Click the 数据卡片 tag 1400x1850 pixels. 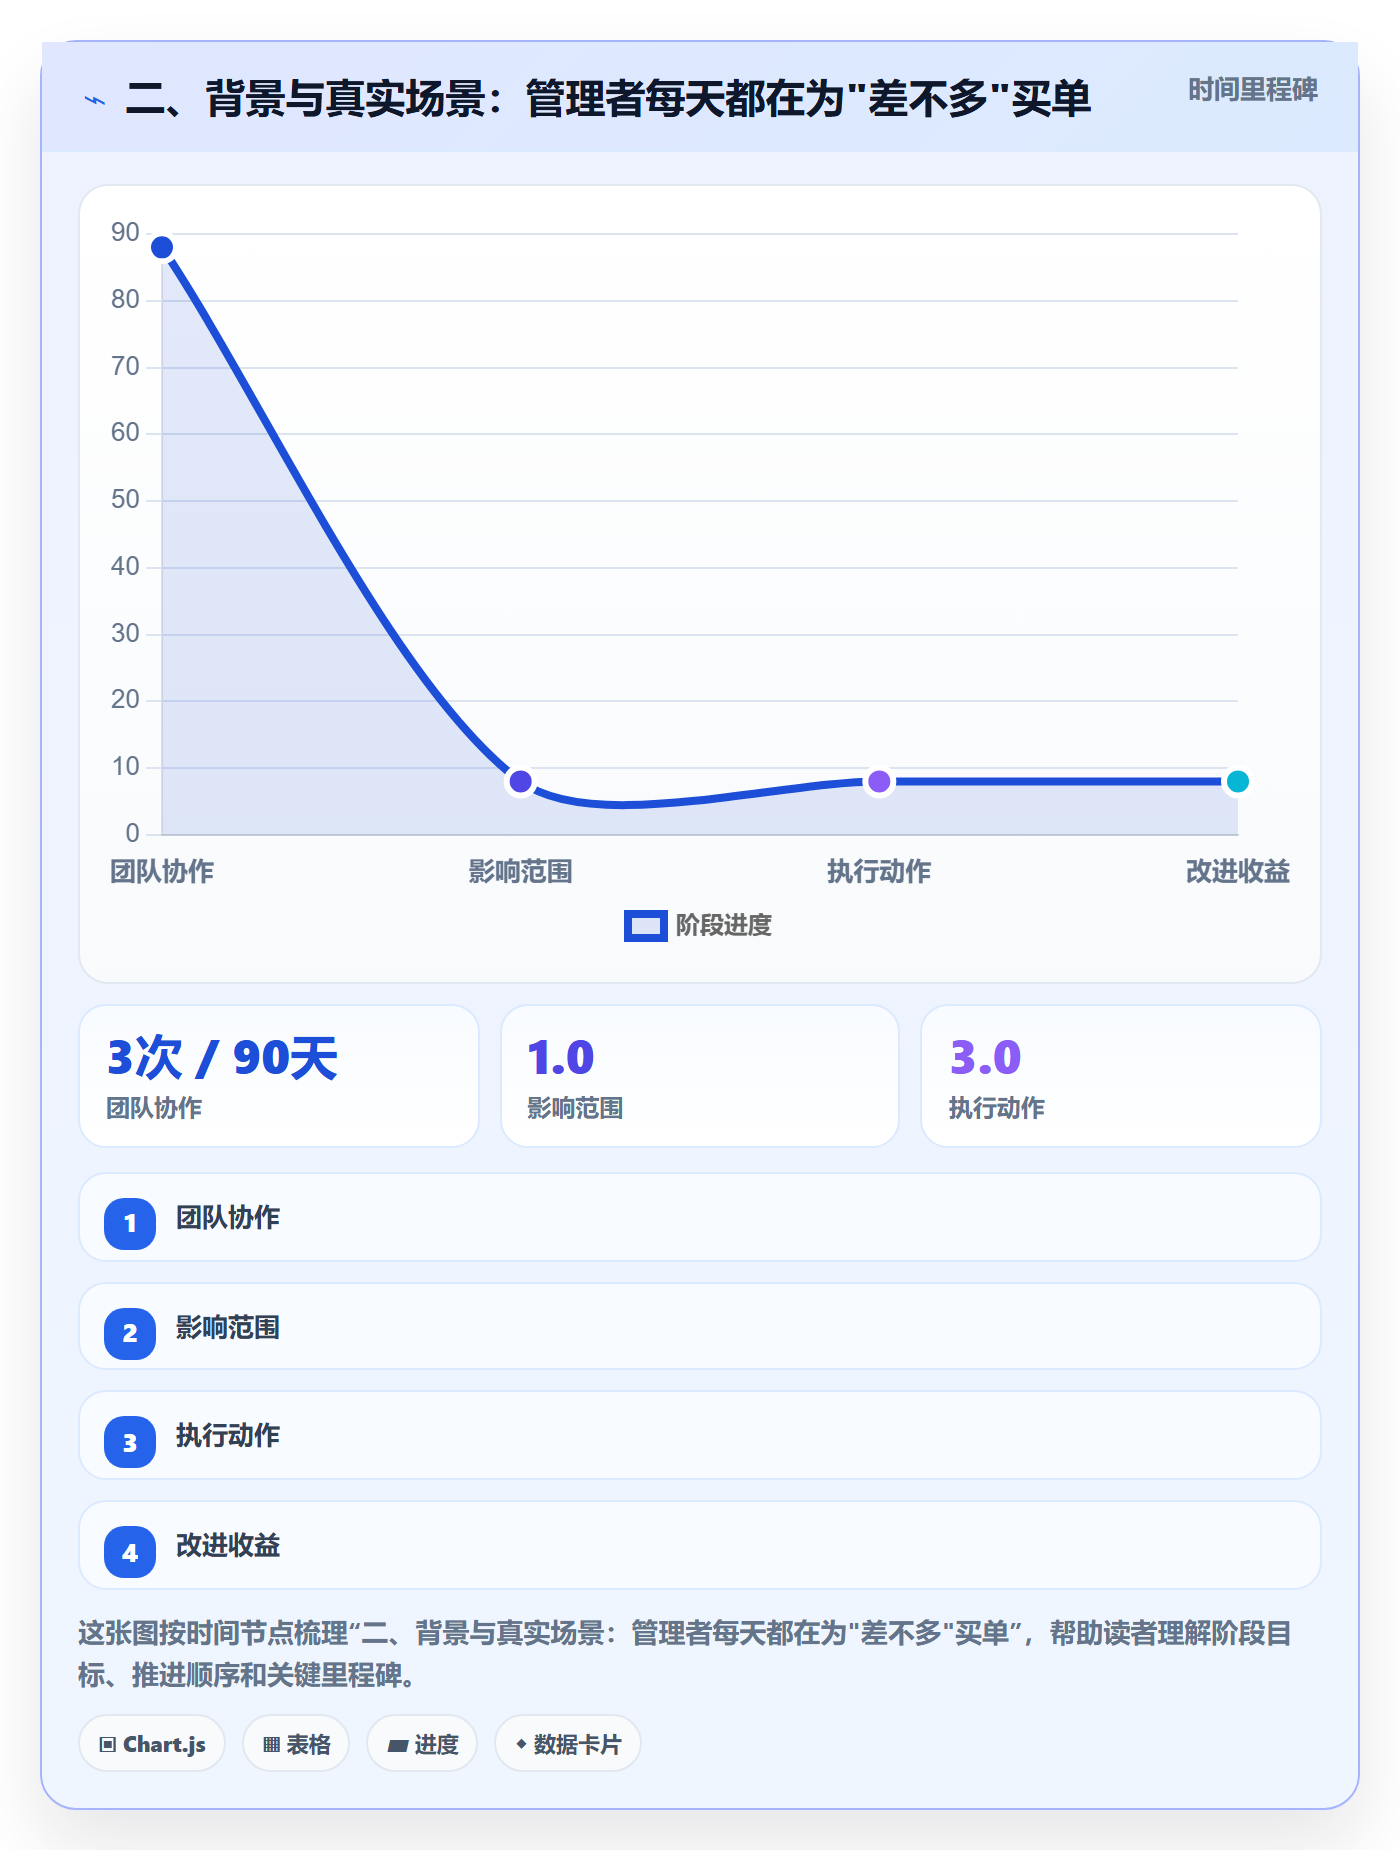click(568, 1744)
